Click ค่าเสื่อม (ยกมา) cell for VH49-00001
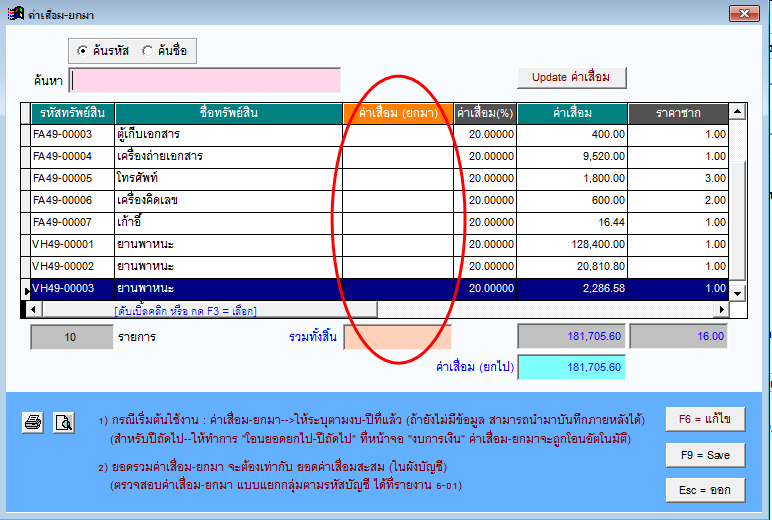This screenshot has height=520, width=772. click(398, 244)
